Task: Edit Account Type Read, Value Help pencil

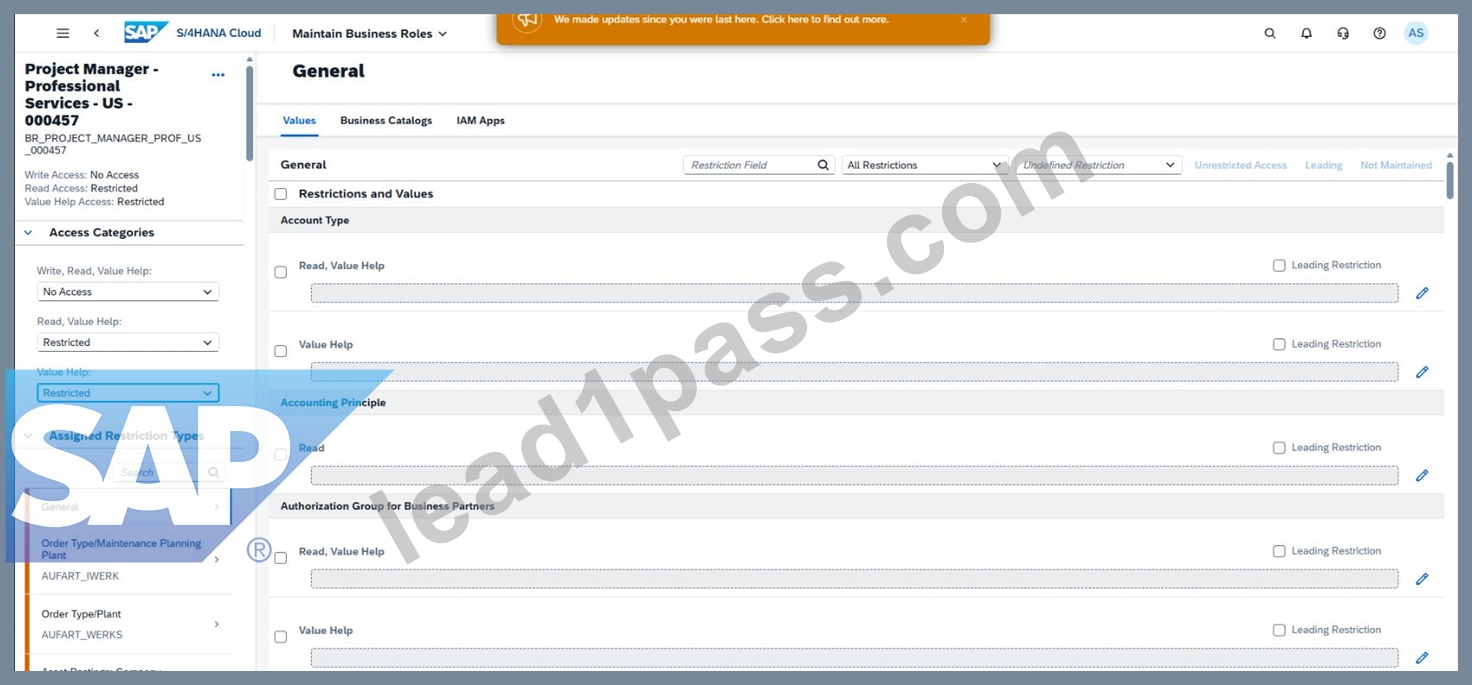Action: click(1422, 293)
